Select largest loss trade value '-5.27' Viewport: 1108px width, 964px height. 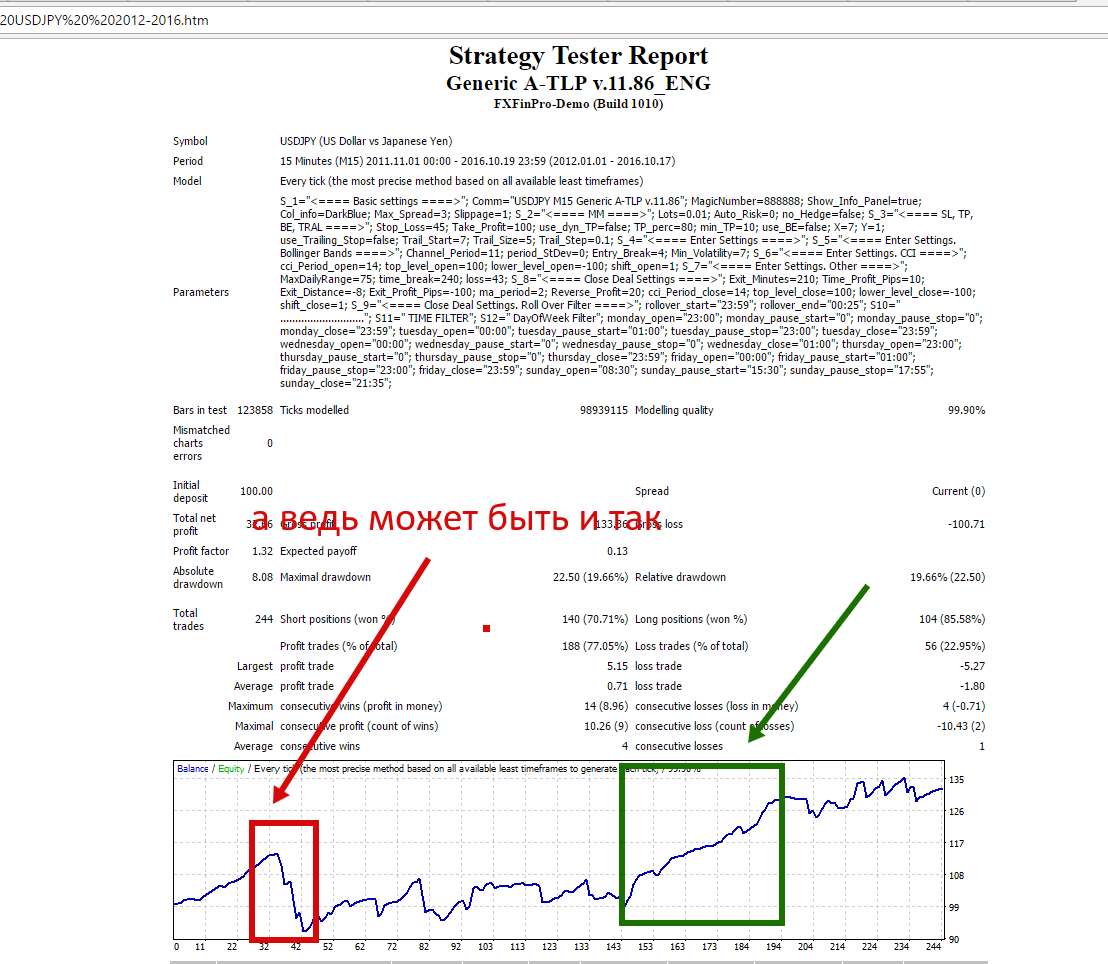click(972, 666)
